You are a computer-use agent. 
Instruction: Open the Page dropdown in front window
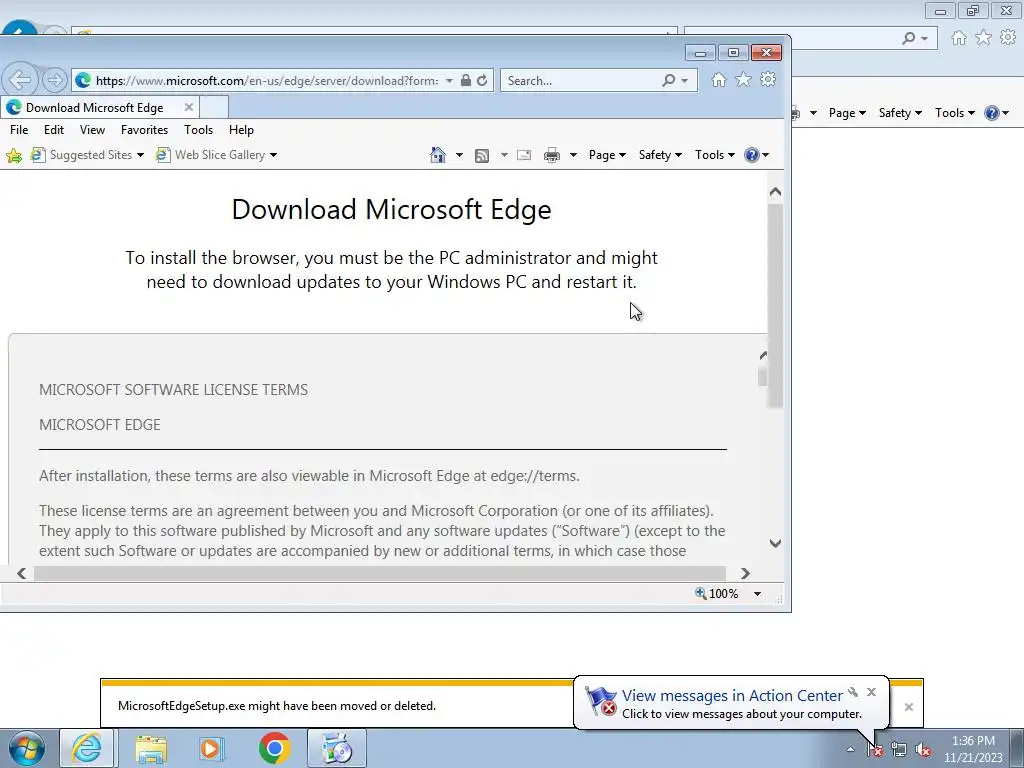tap(607, 155)
